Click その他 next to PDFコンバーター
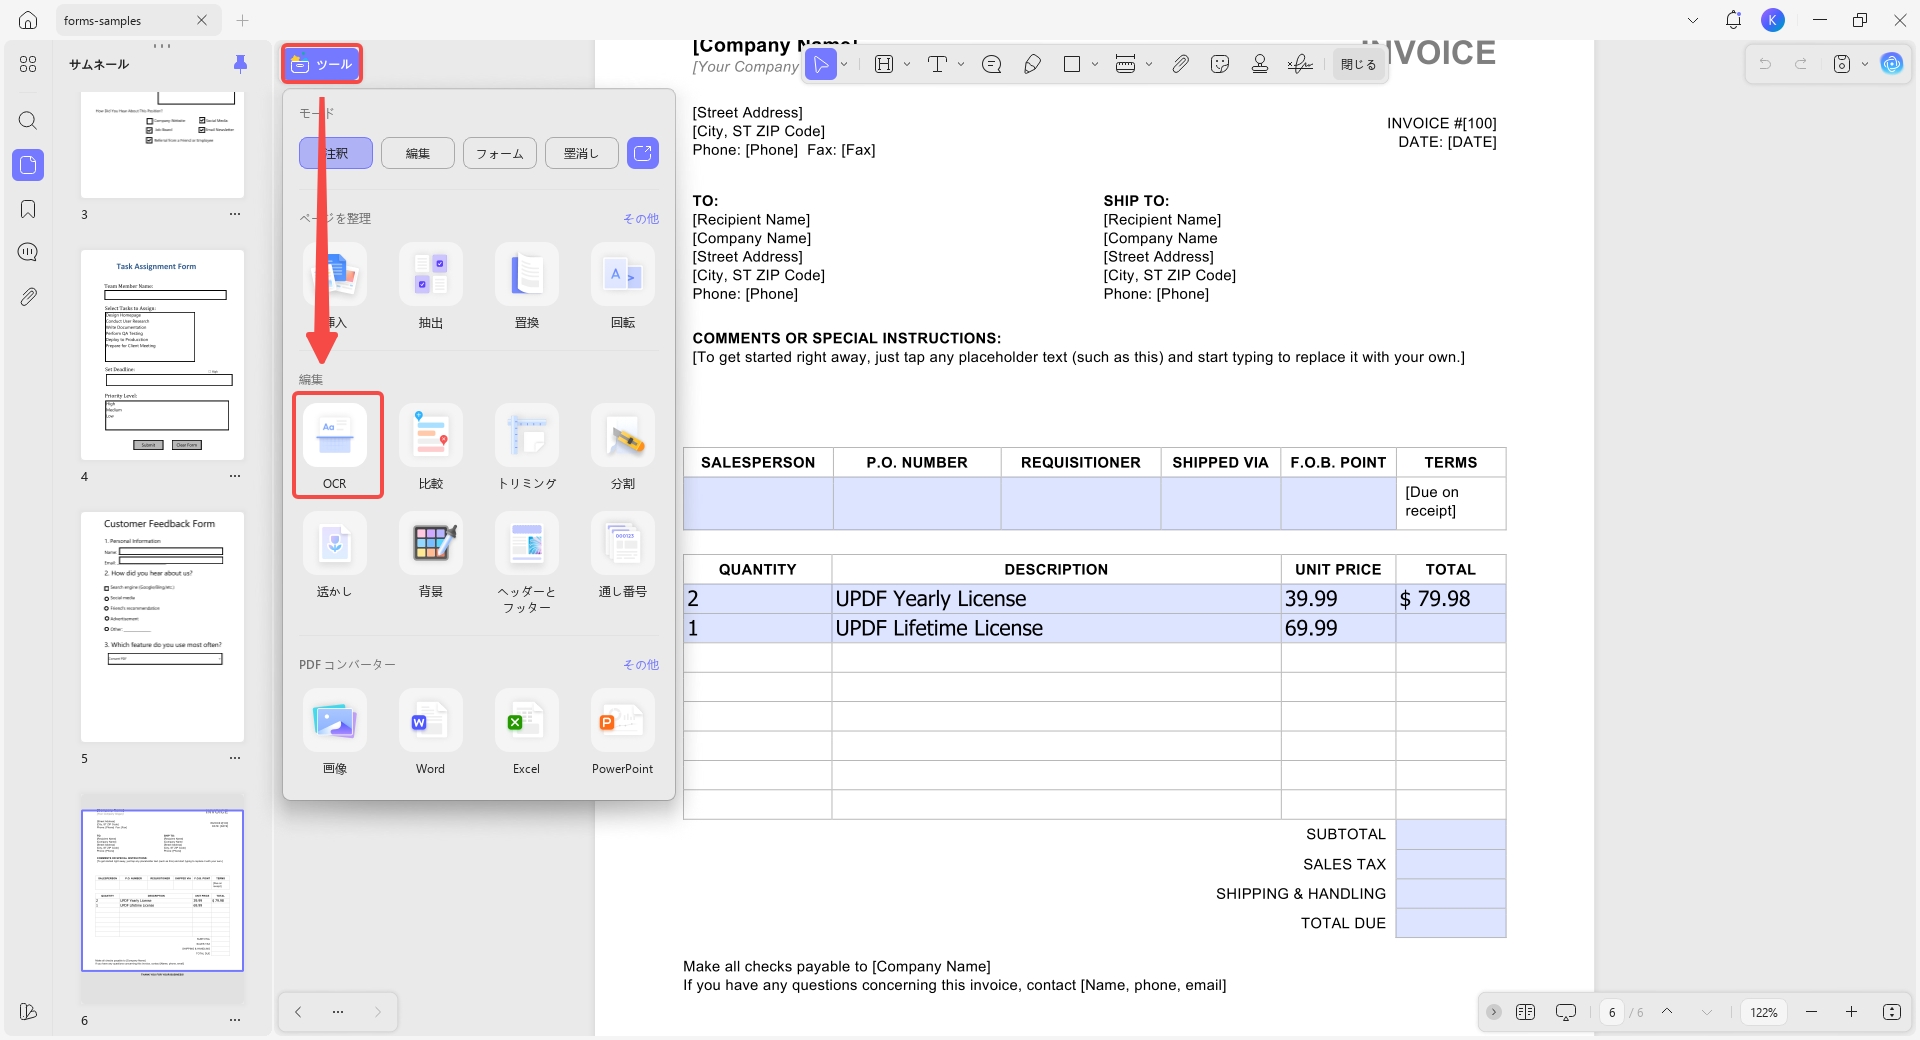The image size is (1920, 1040). 641,664
